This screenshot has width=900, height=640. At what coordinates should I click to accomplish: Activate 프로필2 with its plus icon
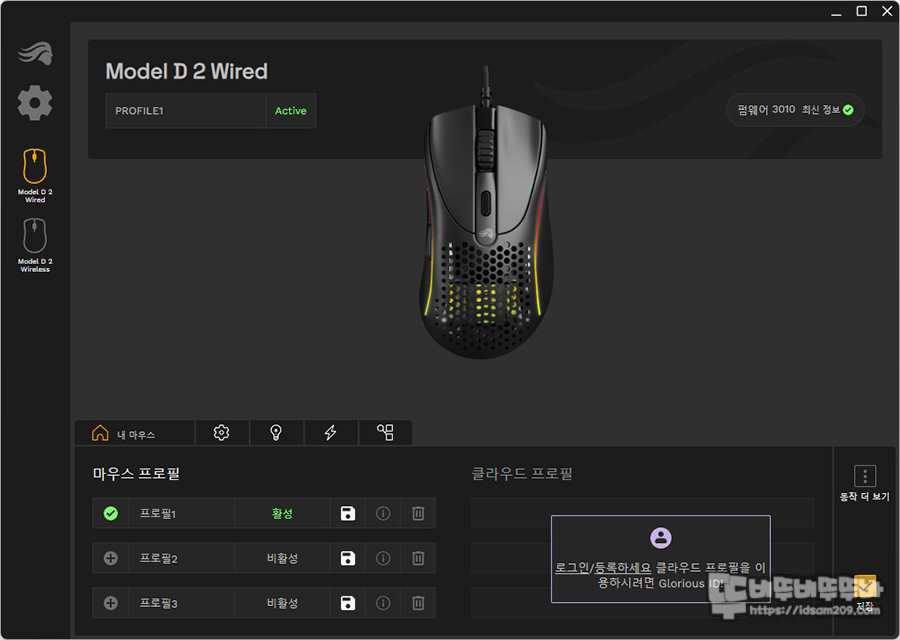tap(111, 558)
